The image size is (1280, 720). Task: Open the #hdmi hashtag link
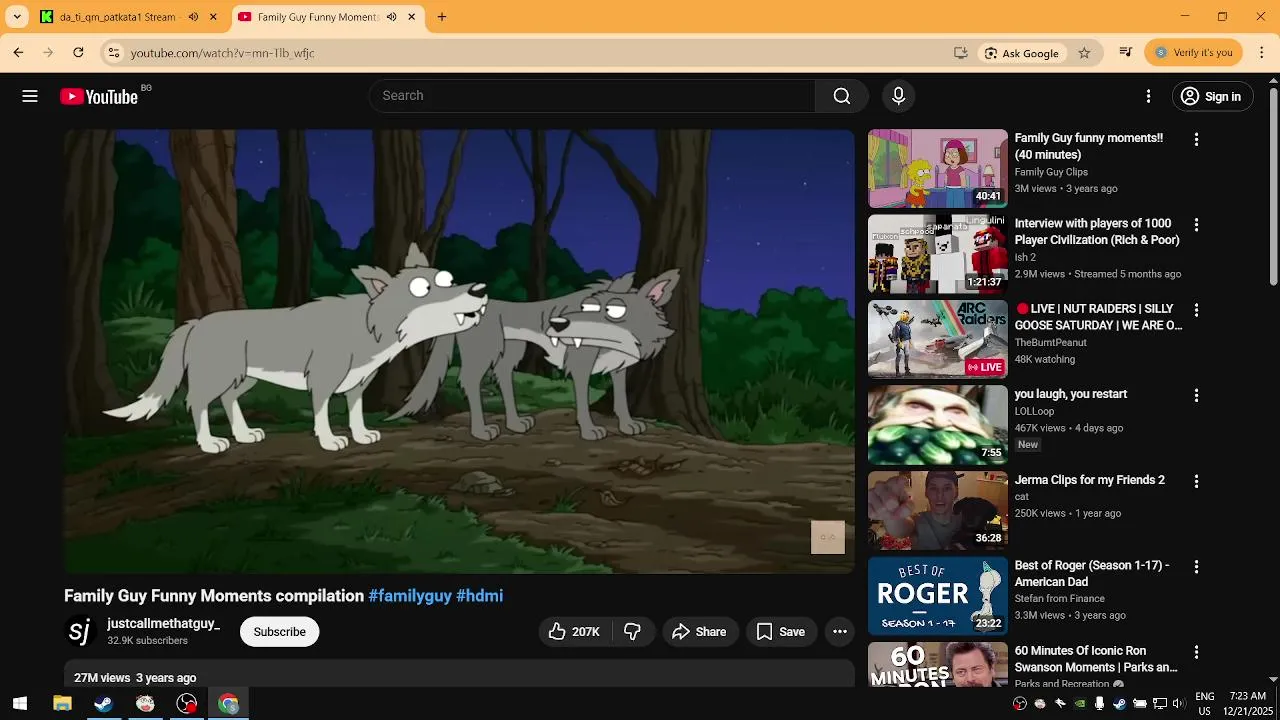479,596
